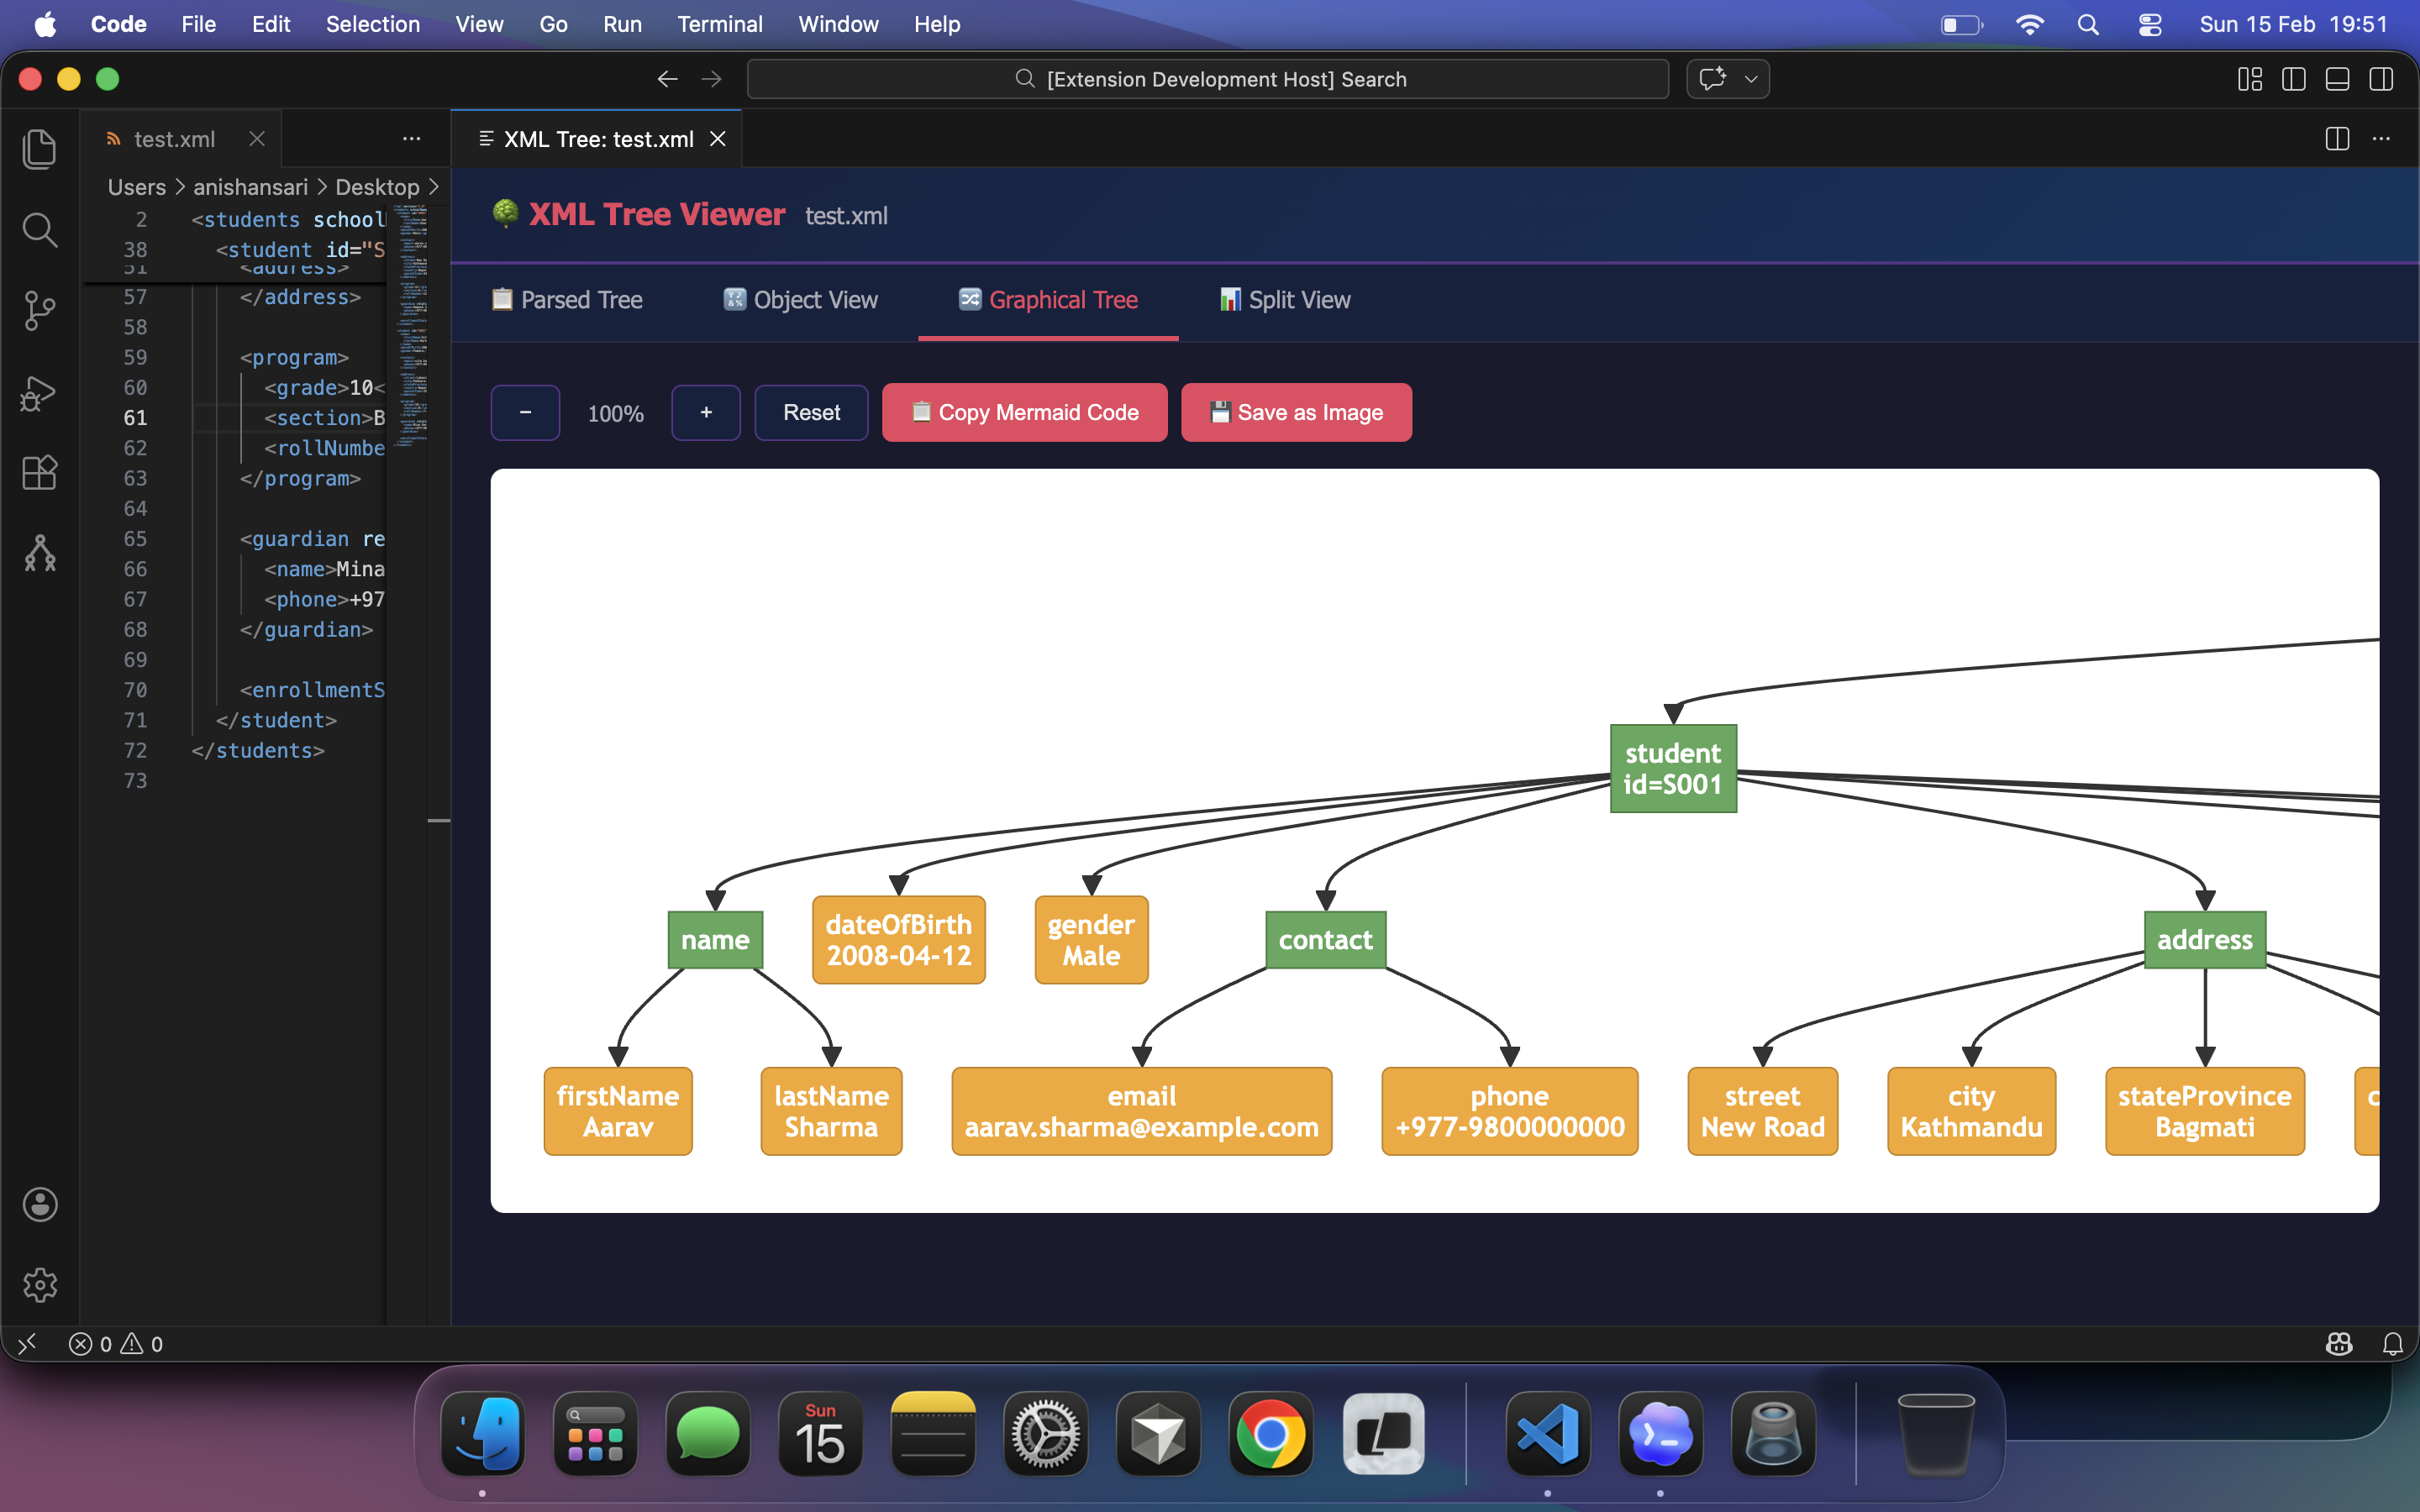Switch to the Object View tab
This screenshot has height=1512, width=2420.
(x=800, y=300)
